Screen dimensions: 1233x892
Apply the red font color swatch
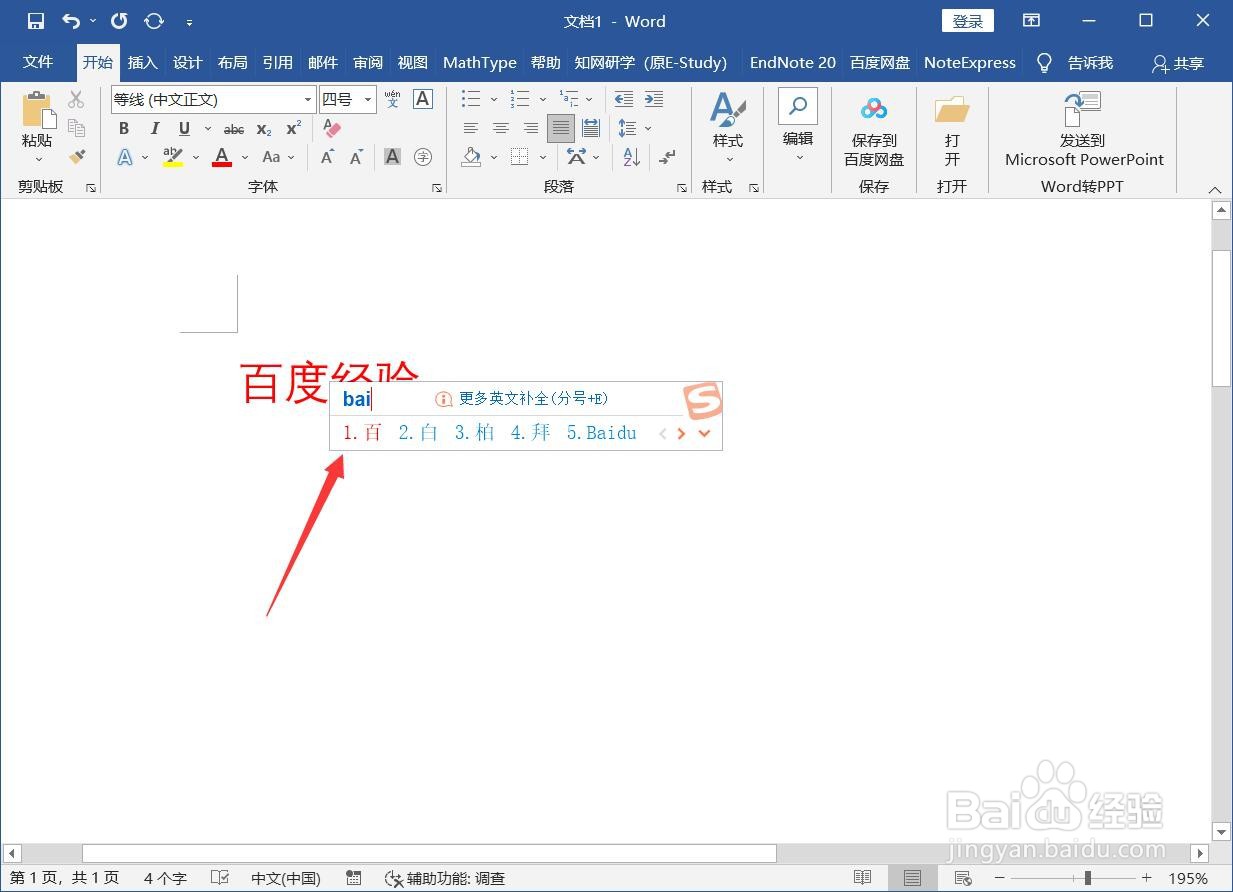(222, 157)
